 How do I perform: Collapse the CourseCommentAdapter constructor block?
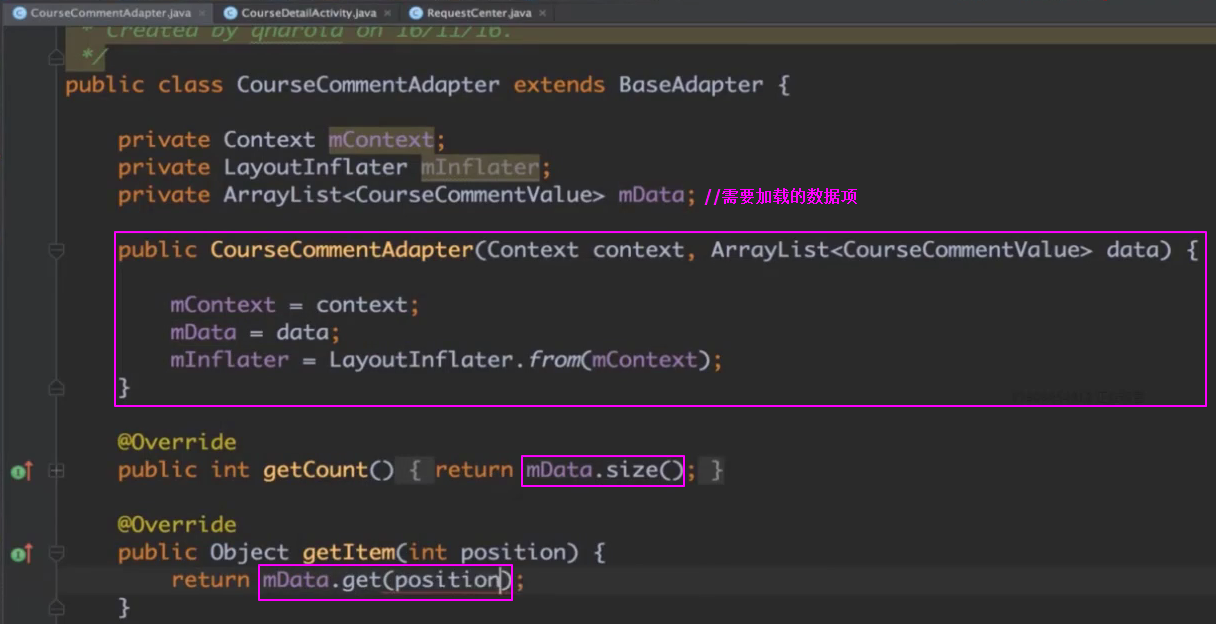(56, 250)
